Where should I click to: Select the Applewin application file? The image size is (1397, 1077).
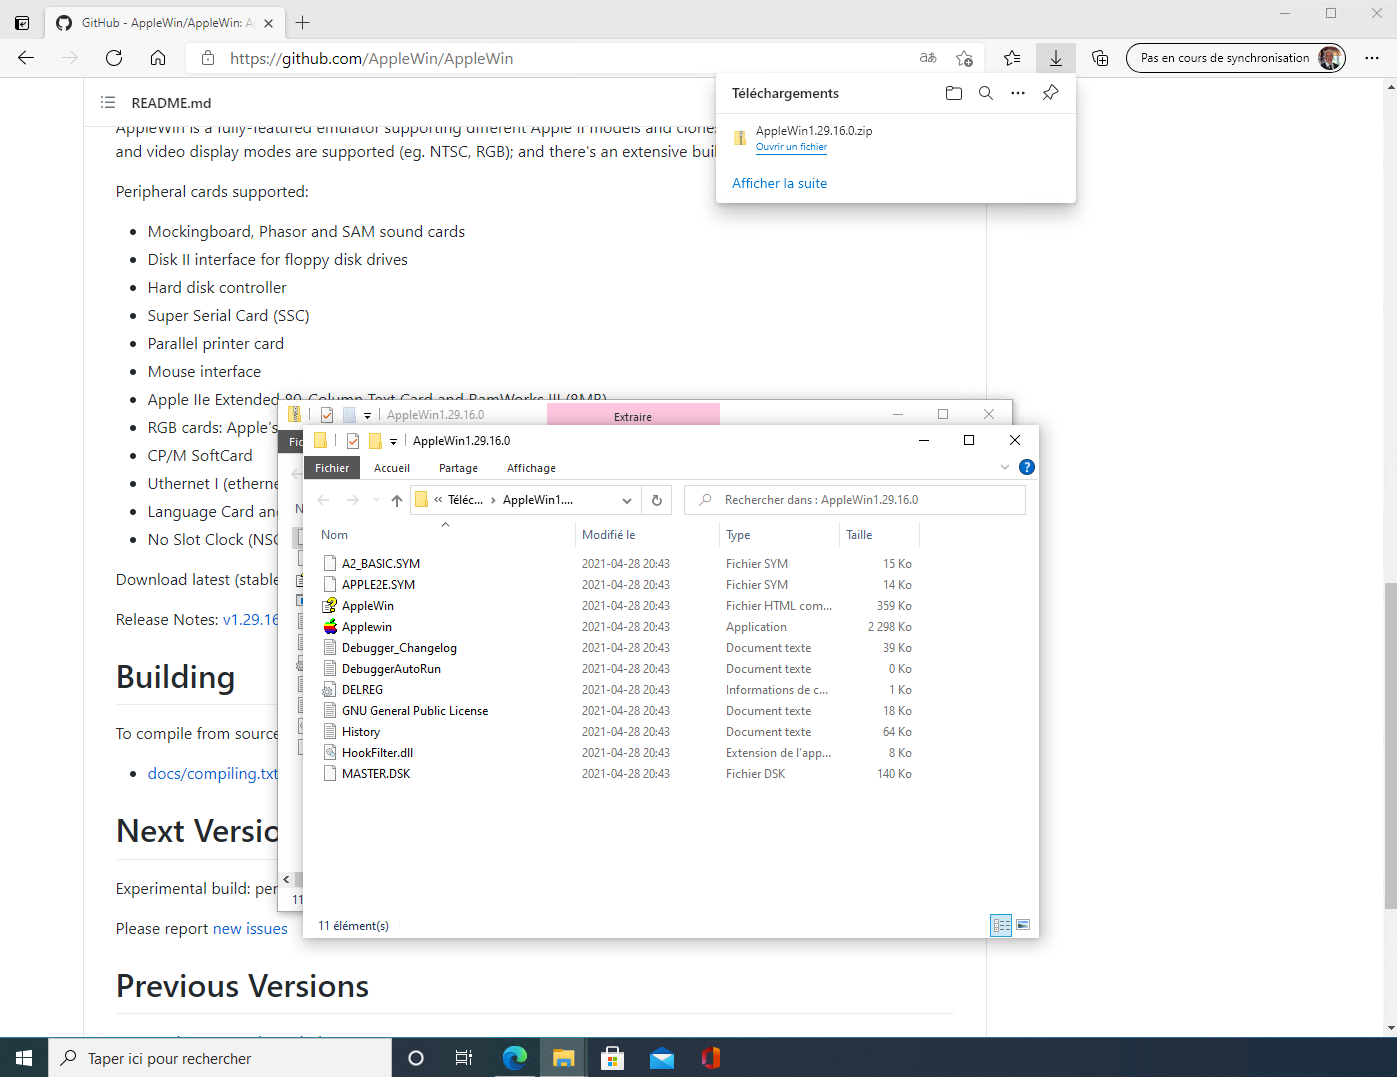tap(367, 627)
